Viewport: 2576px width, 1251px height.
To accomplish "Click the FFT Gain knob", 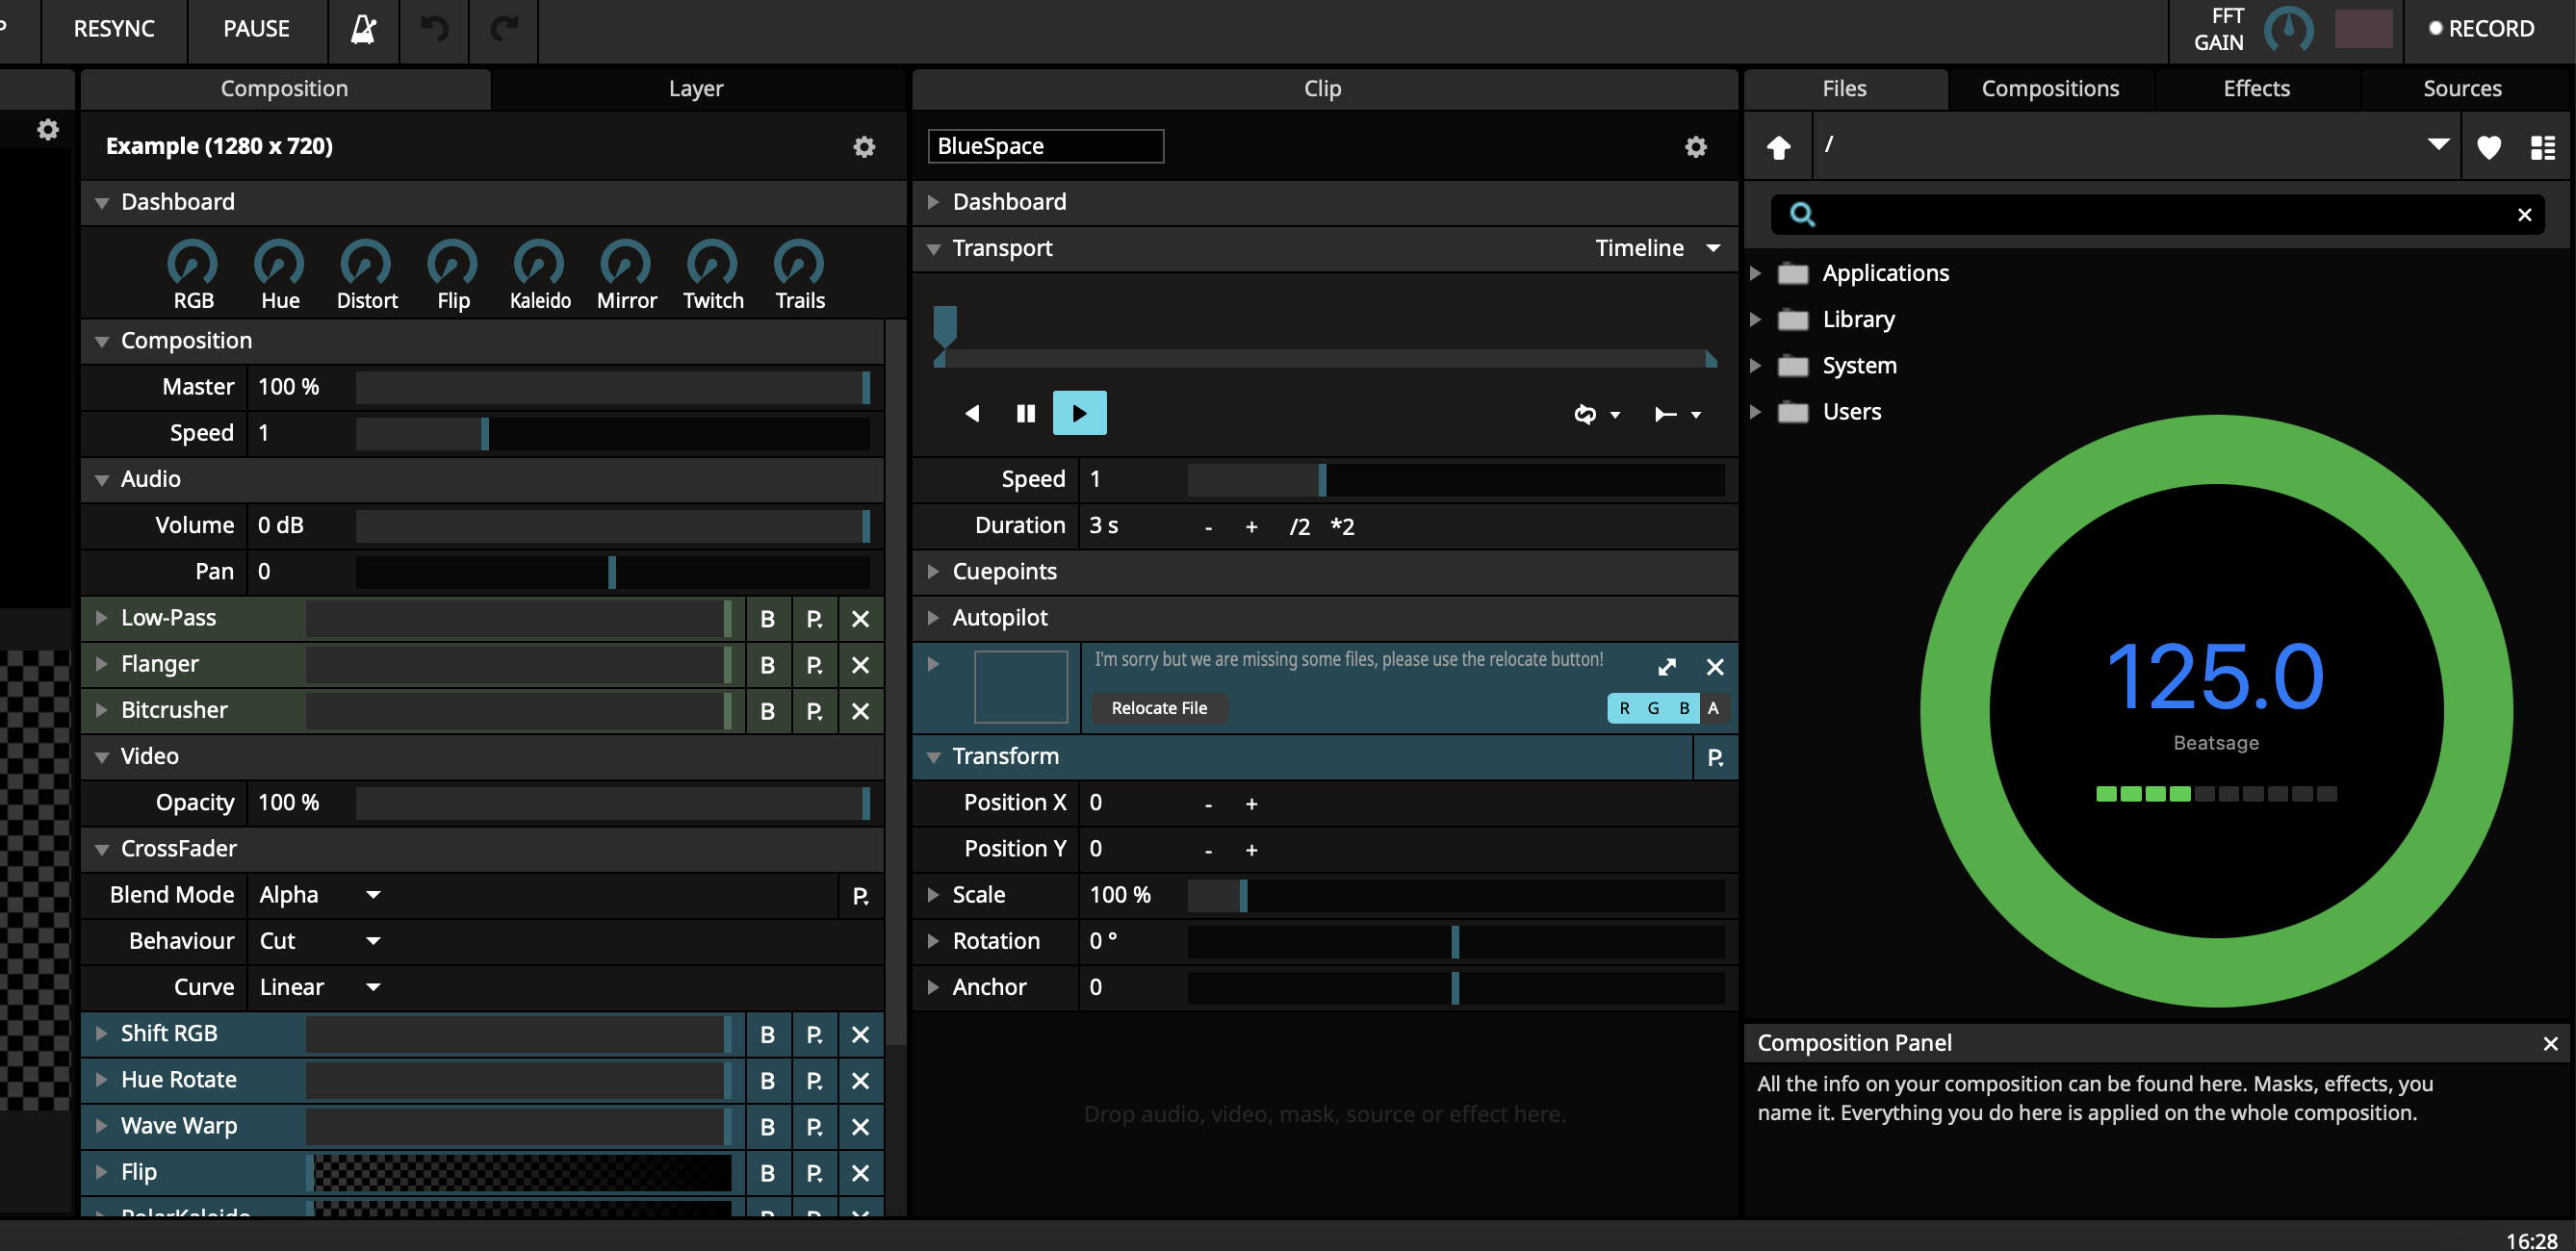I will point(2288,29).
